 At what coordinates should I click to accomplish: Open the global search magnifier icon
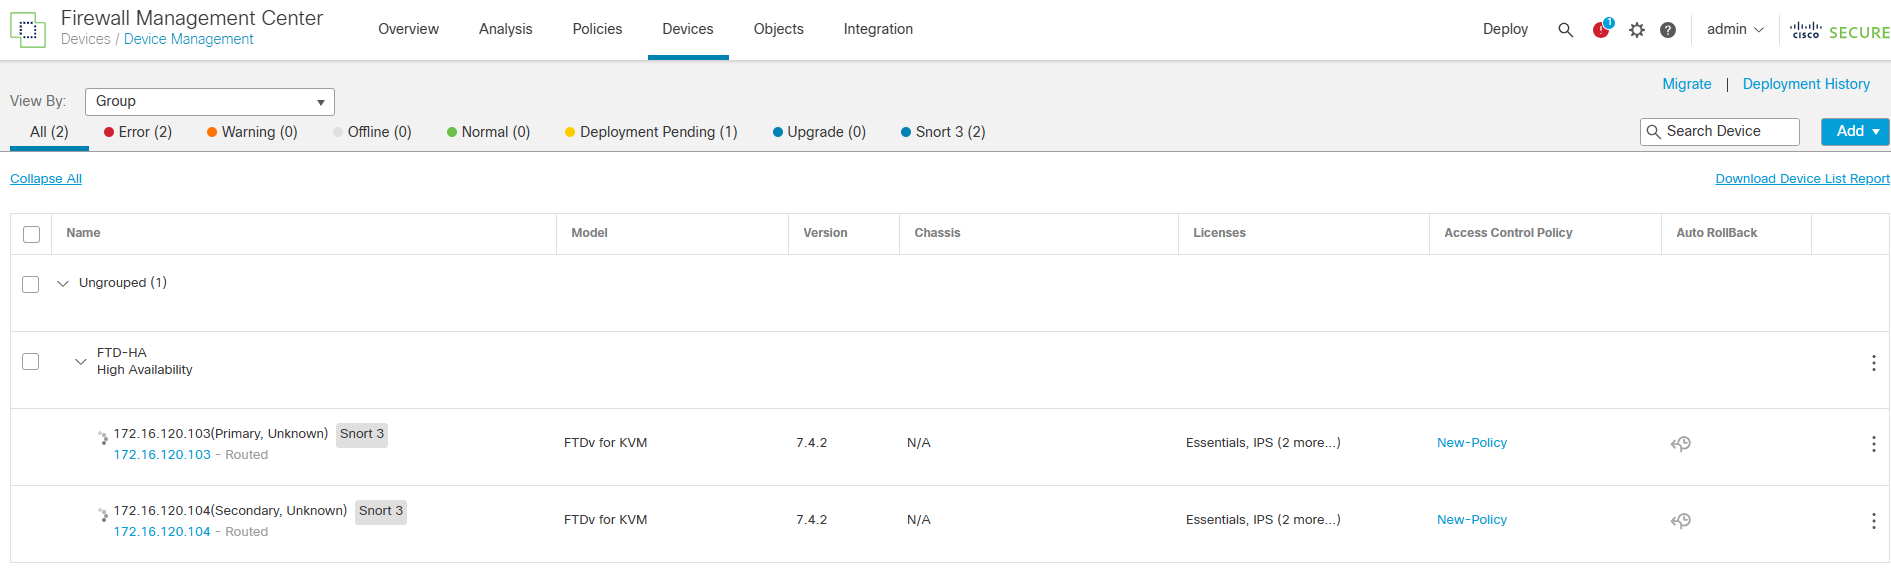click(1566, 30)
